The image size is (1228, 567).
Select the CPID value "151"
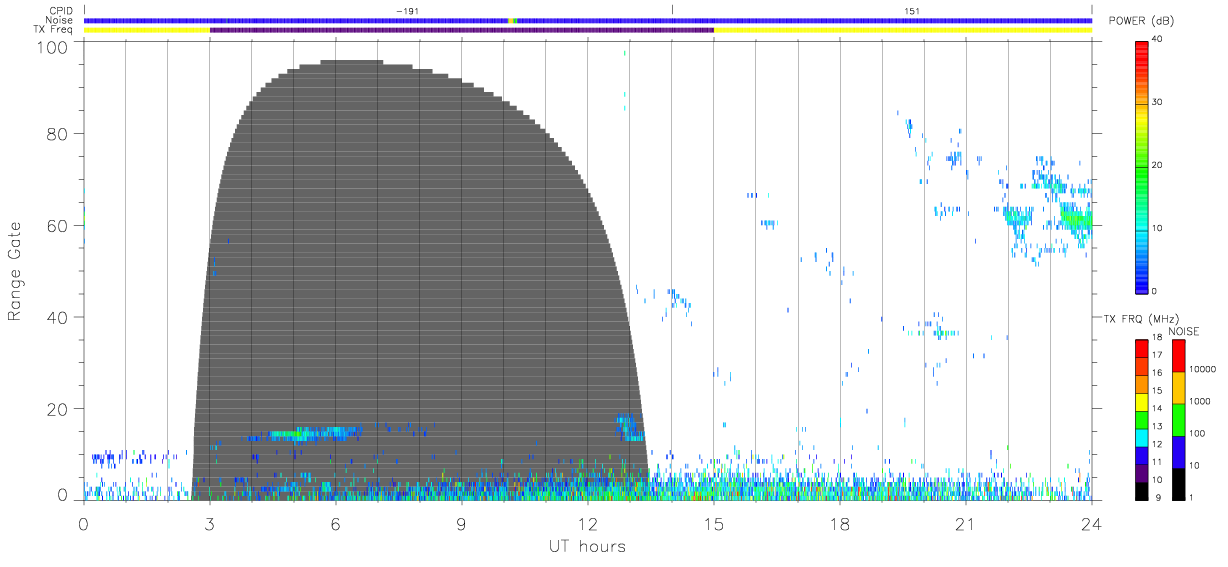click(x=912, y=11)
